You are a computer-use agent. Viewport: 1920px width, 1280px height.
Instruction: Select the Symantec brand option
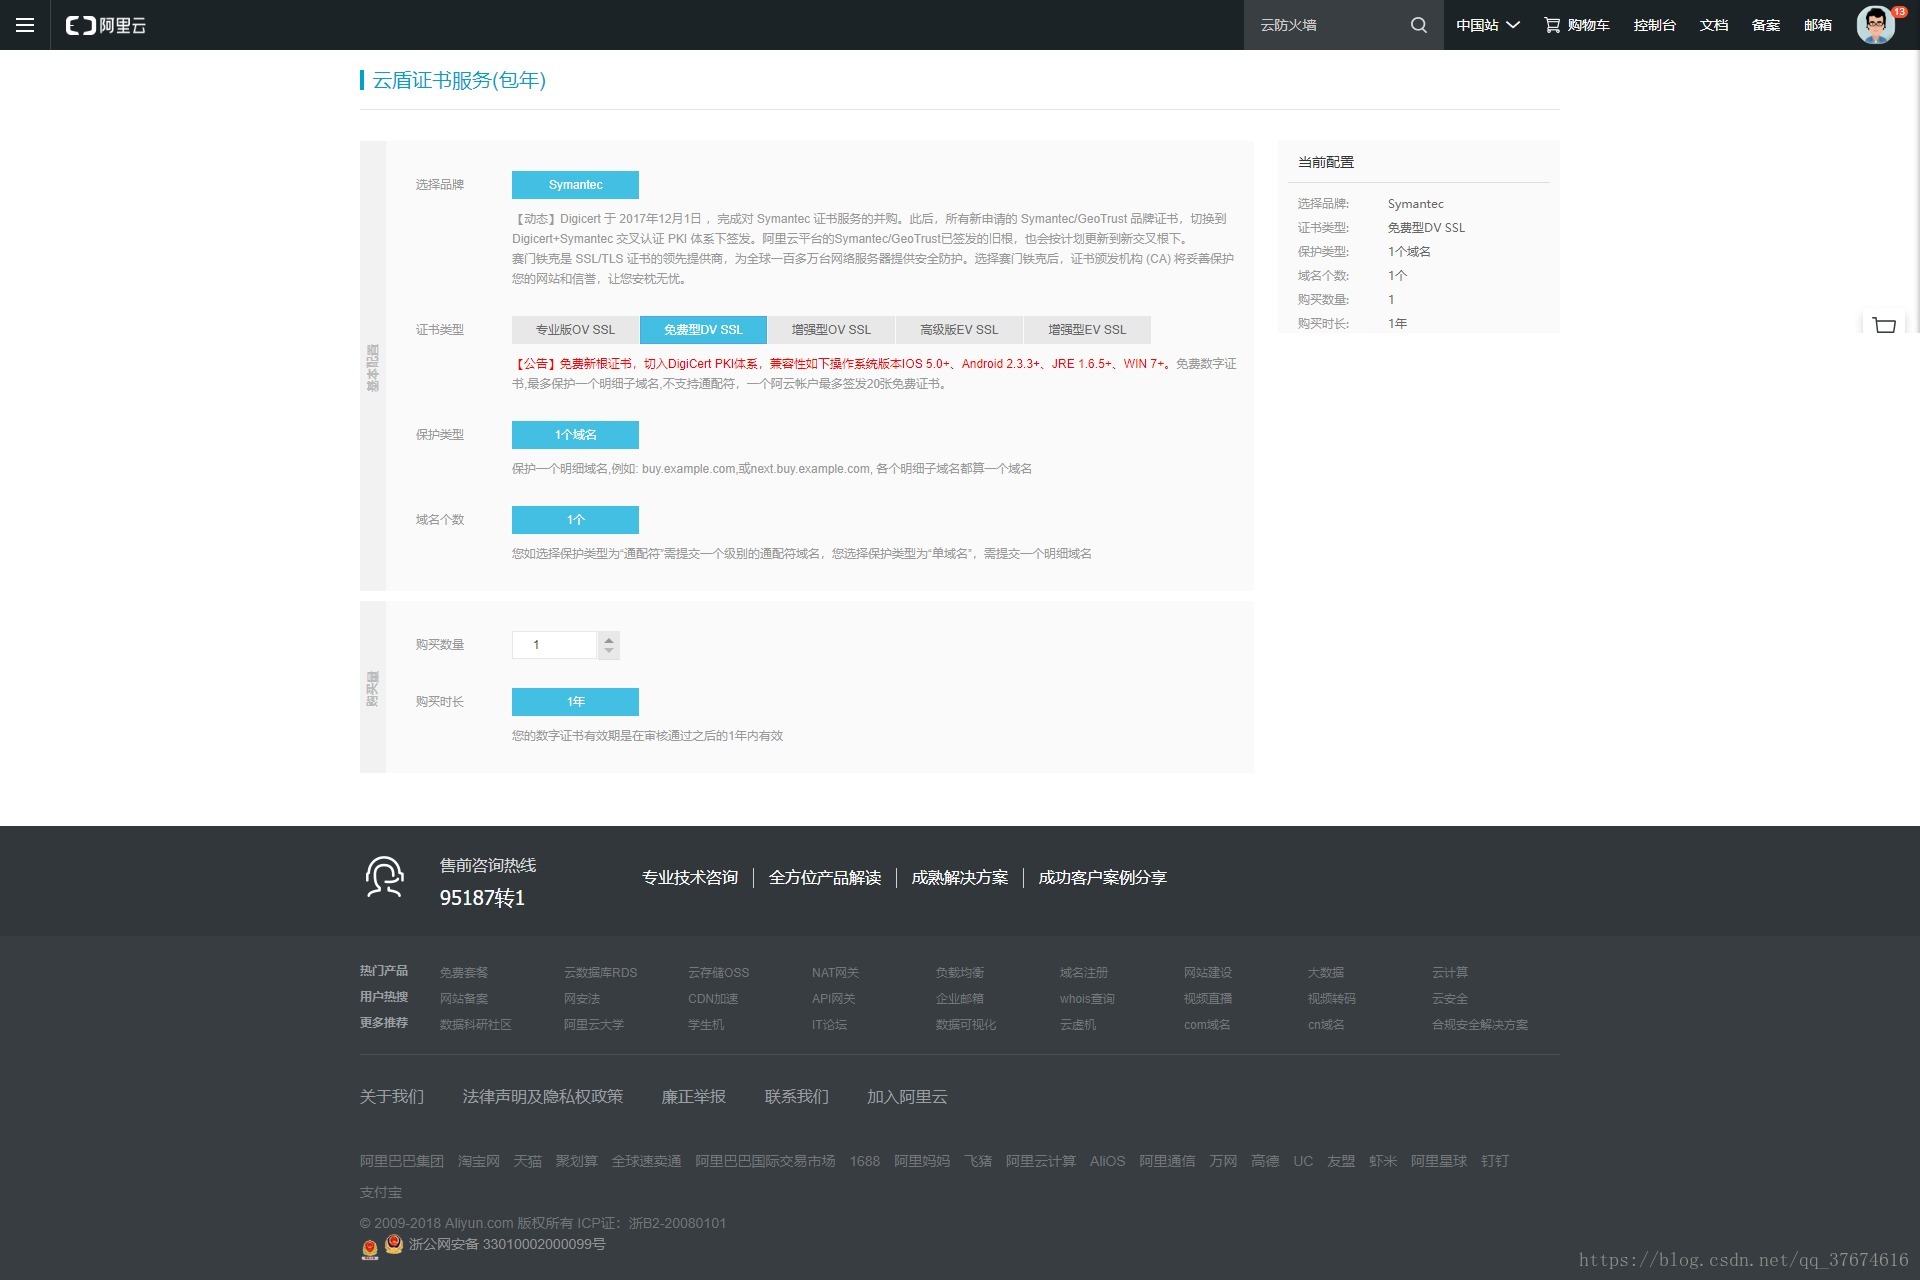575,185
